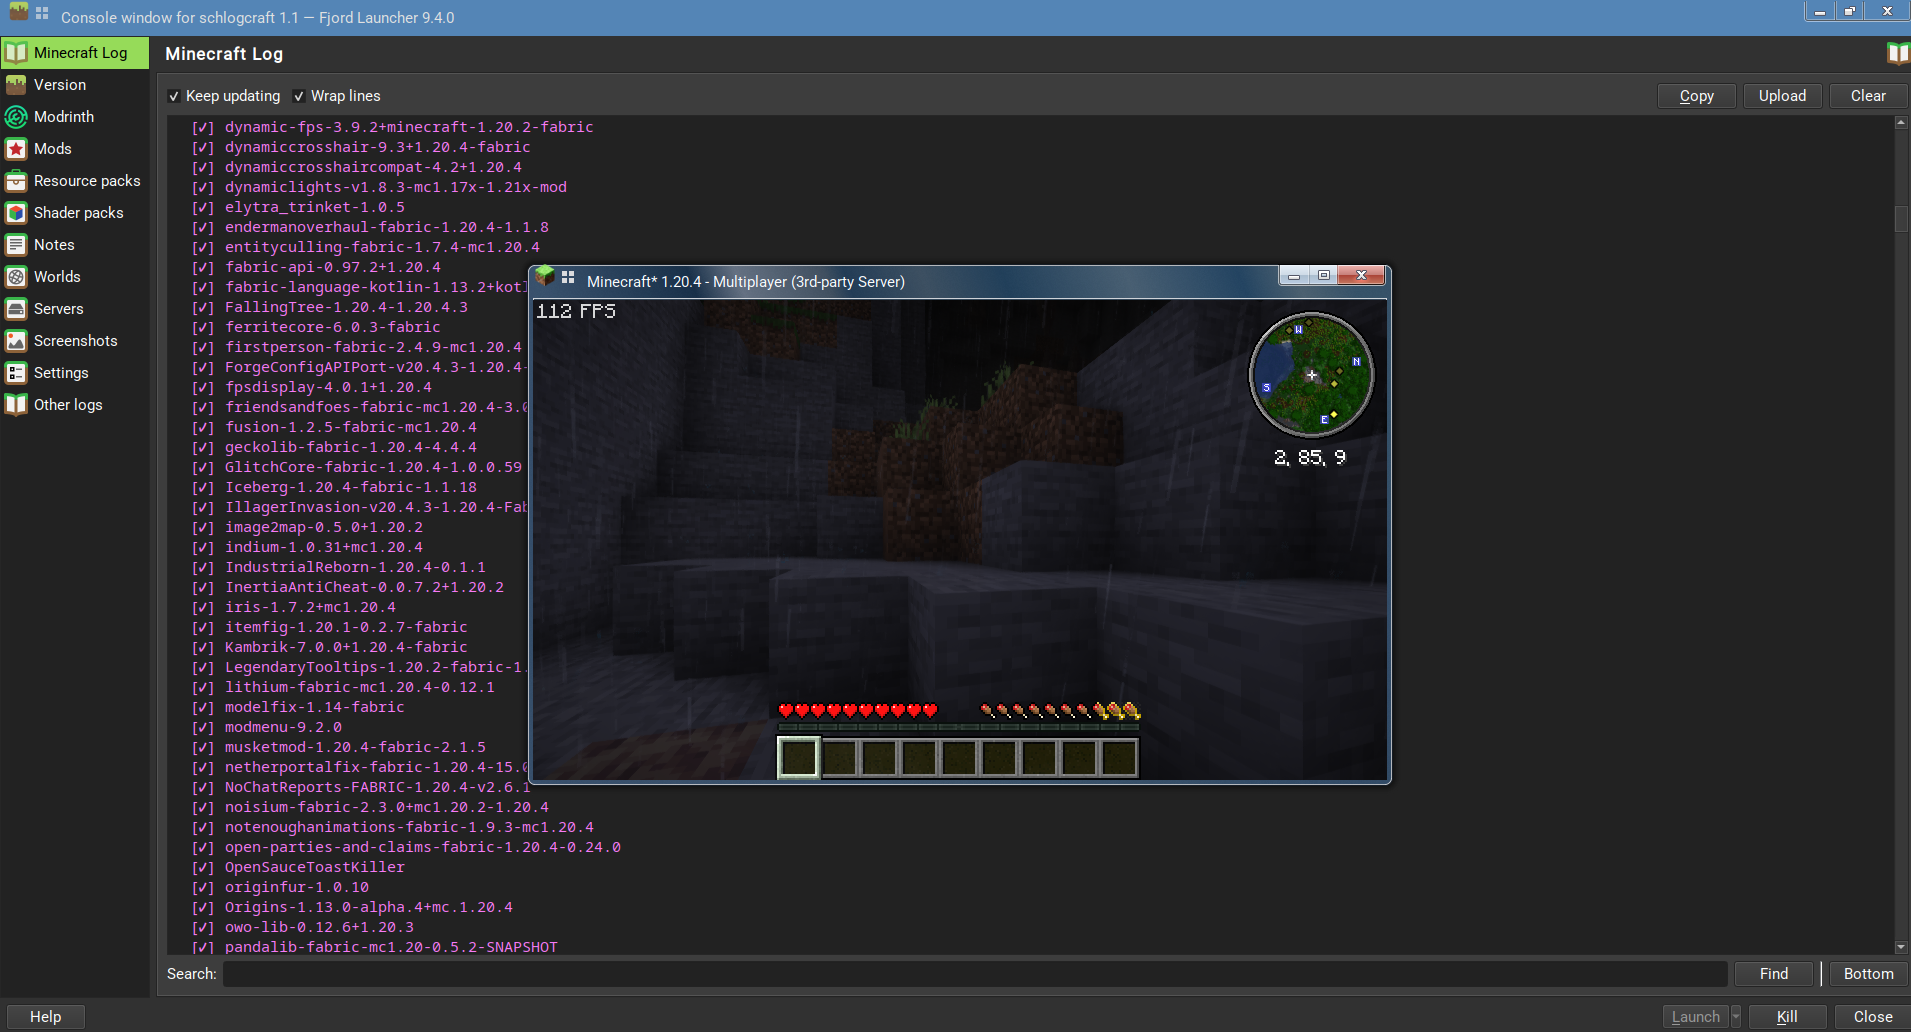This screenshot has width=1911, height=1032.
Task: Maximize the Minecraft game window
Action: [1324, 275]
